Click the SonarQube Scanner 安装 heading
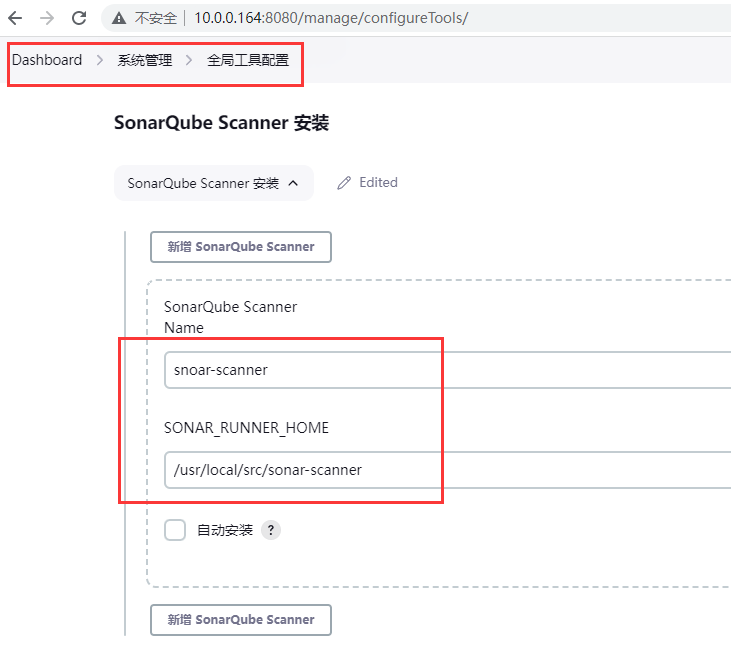The image size is (731, 661). pos(221,123)
